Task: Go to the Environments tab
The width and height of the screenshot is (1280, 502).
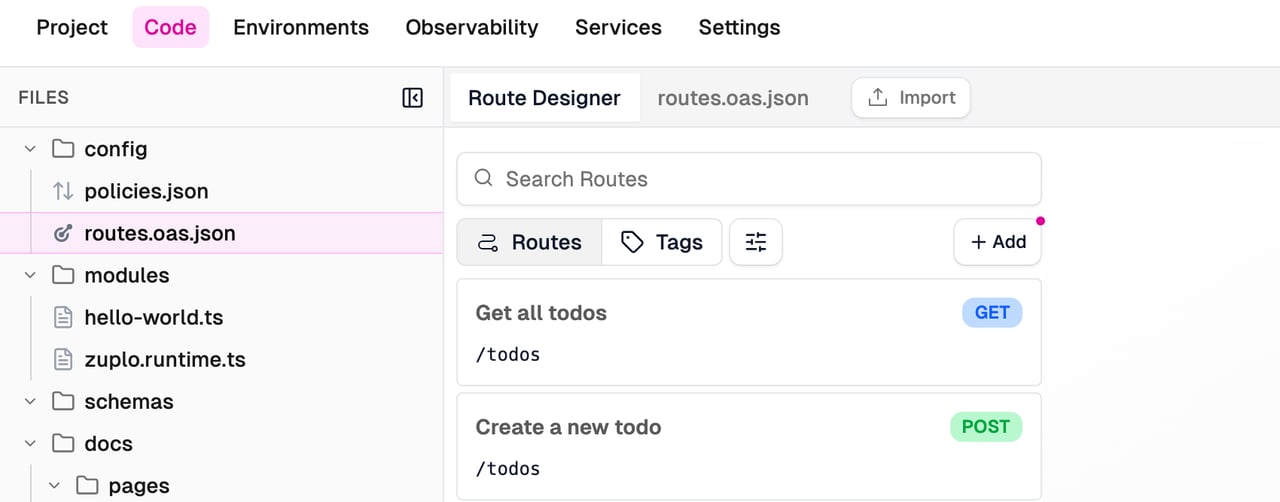Action: [301, 27]
